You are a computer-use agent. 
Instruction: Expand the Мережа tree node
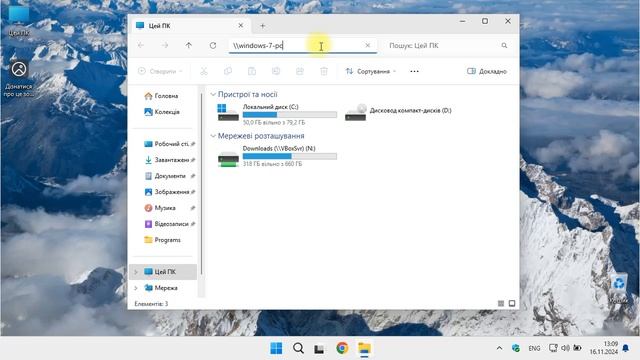(136, 288)
